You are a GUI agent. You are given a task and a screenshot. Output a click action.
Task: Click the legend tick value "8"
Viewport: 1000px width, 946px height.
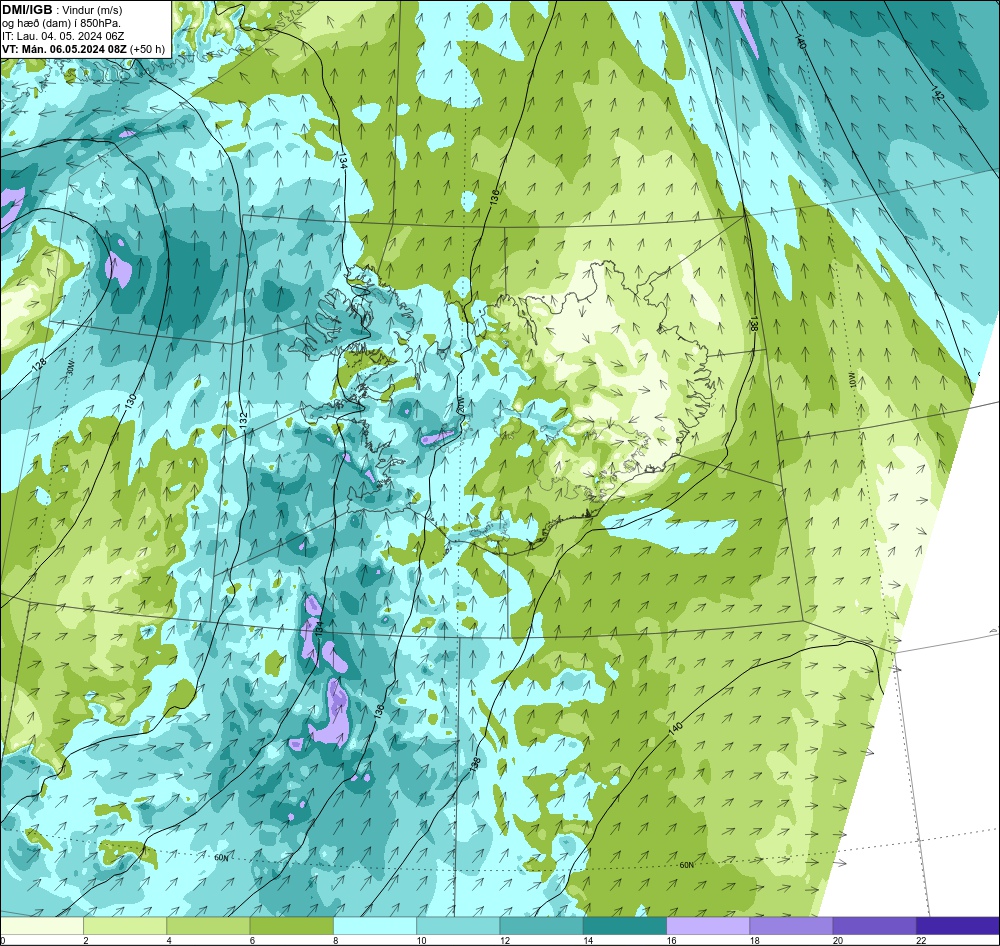335,940
